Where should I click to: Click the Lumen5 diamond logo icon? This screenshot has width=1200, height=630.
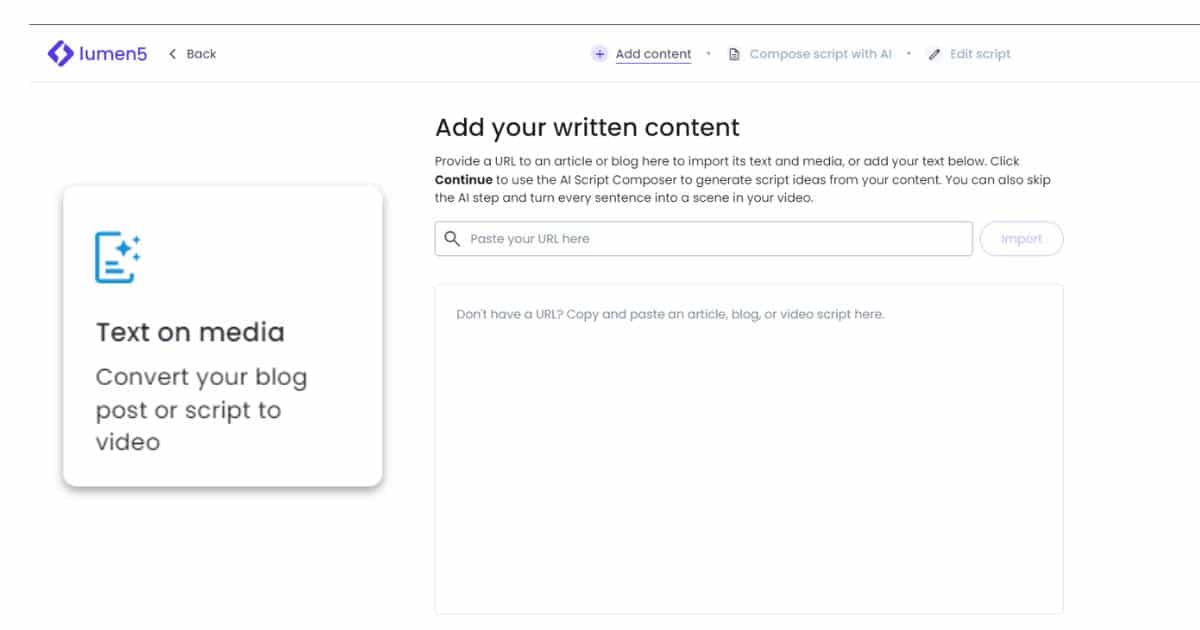point(62,53)
